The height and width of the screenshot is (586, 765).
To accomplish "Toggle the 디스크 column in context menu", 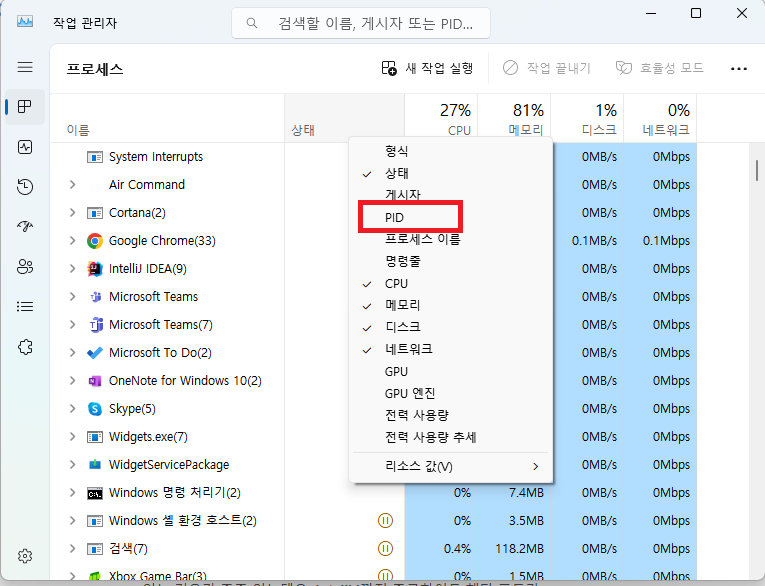I will (451, 327).
